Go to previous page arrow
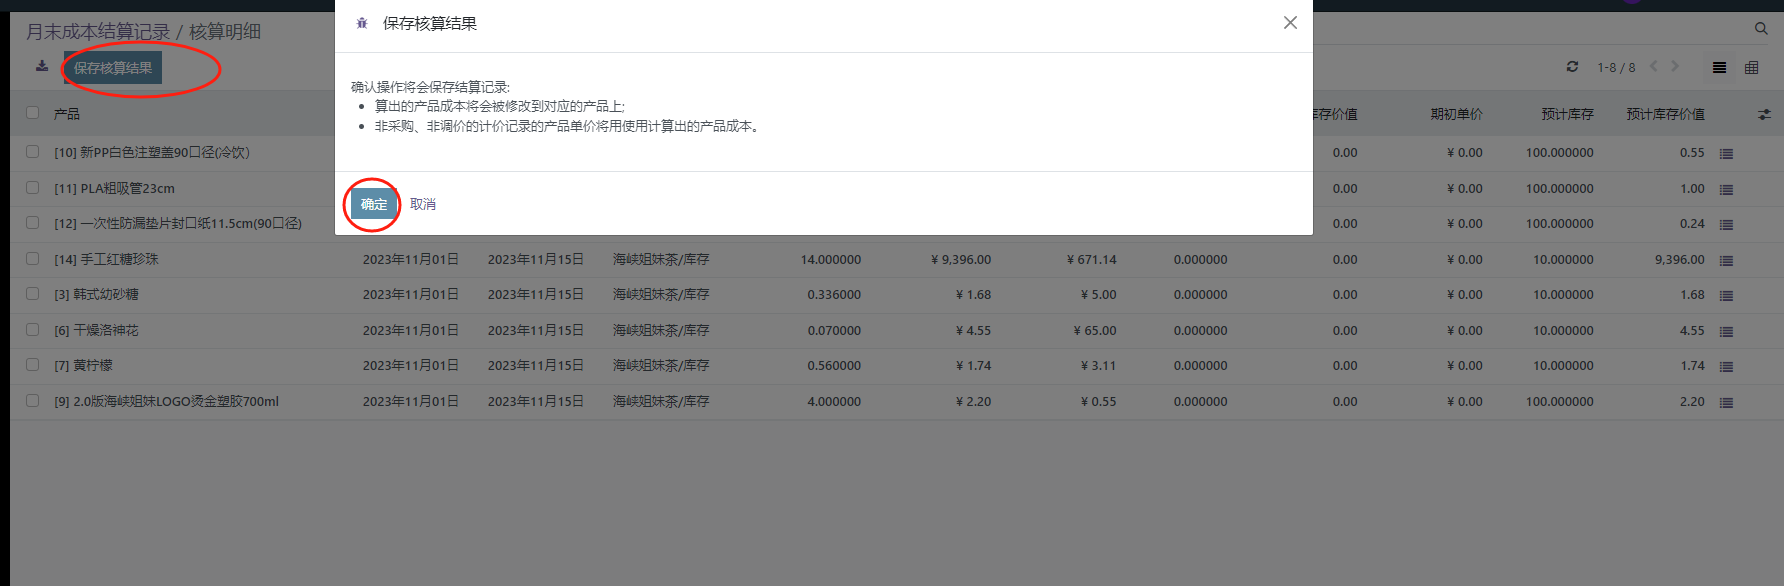Image resolution: width=1784 pixels, height=586 pixels. pyautogui.click(x=1654, y=67)
